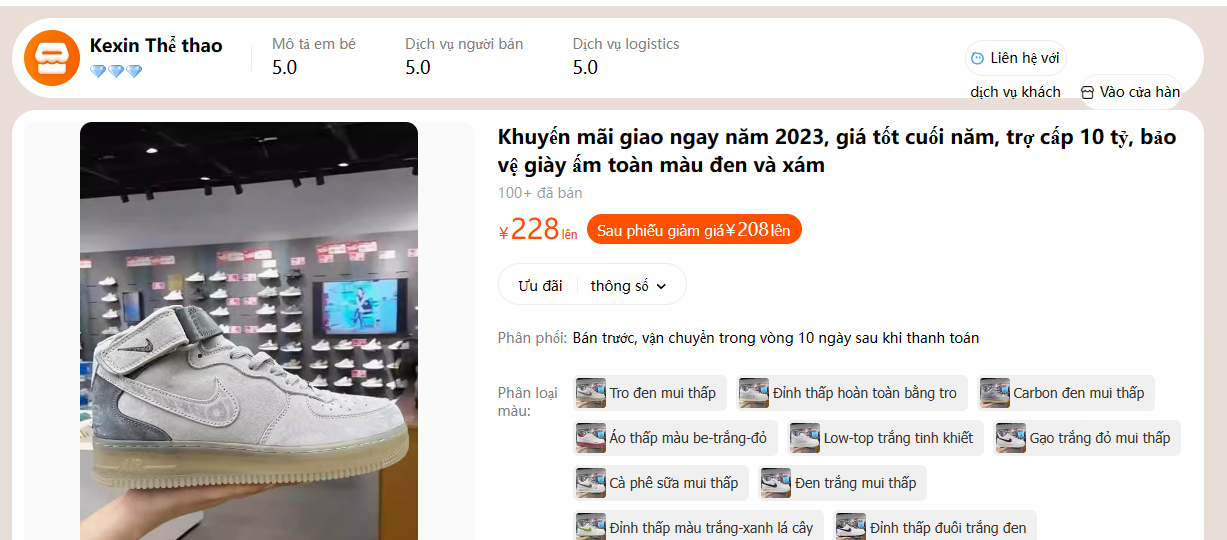Select color Low-top trắng tinh khiết
Screen dimensions: 1227x540
pos(886,438)
